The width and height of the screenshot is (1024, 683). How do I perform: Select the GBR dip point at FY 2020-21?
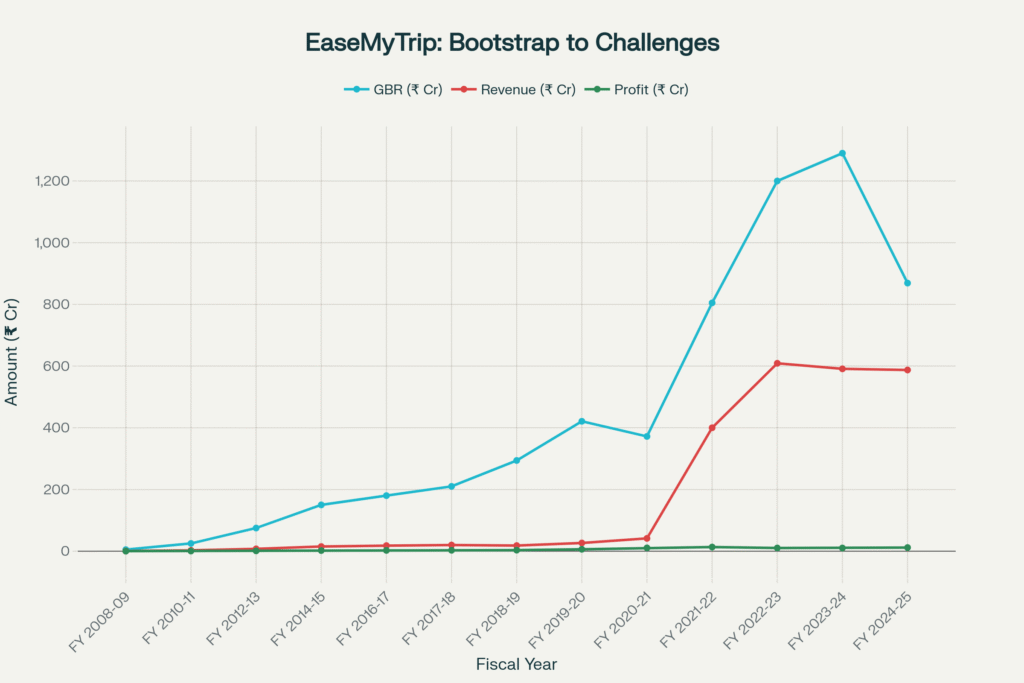[x=647, y=436]
